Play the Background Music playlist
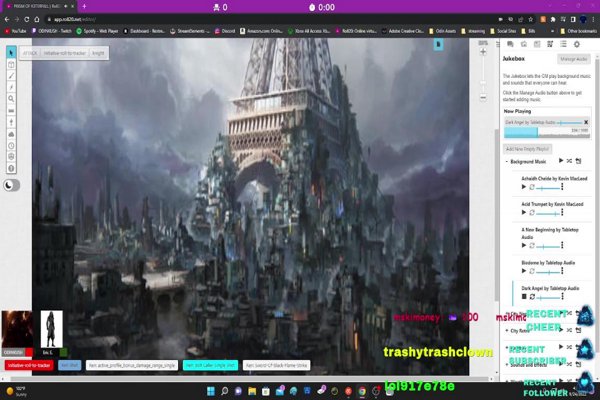This screenshot has width=600, height=400. point(561,161)
